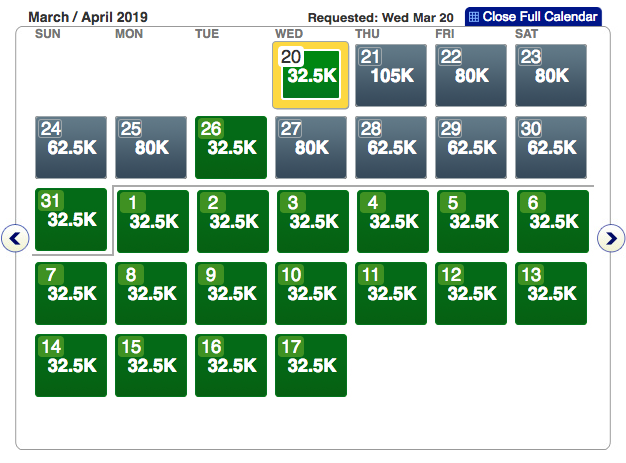Choose green March 26 award date
626x463 pixels.
(231, 147)
